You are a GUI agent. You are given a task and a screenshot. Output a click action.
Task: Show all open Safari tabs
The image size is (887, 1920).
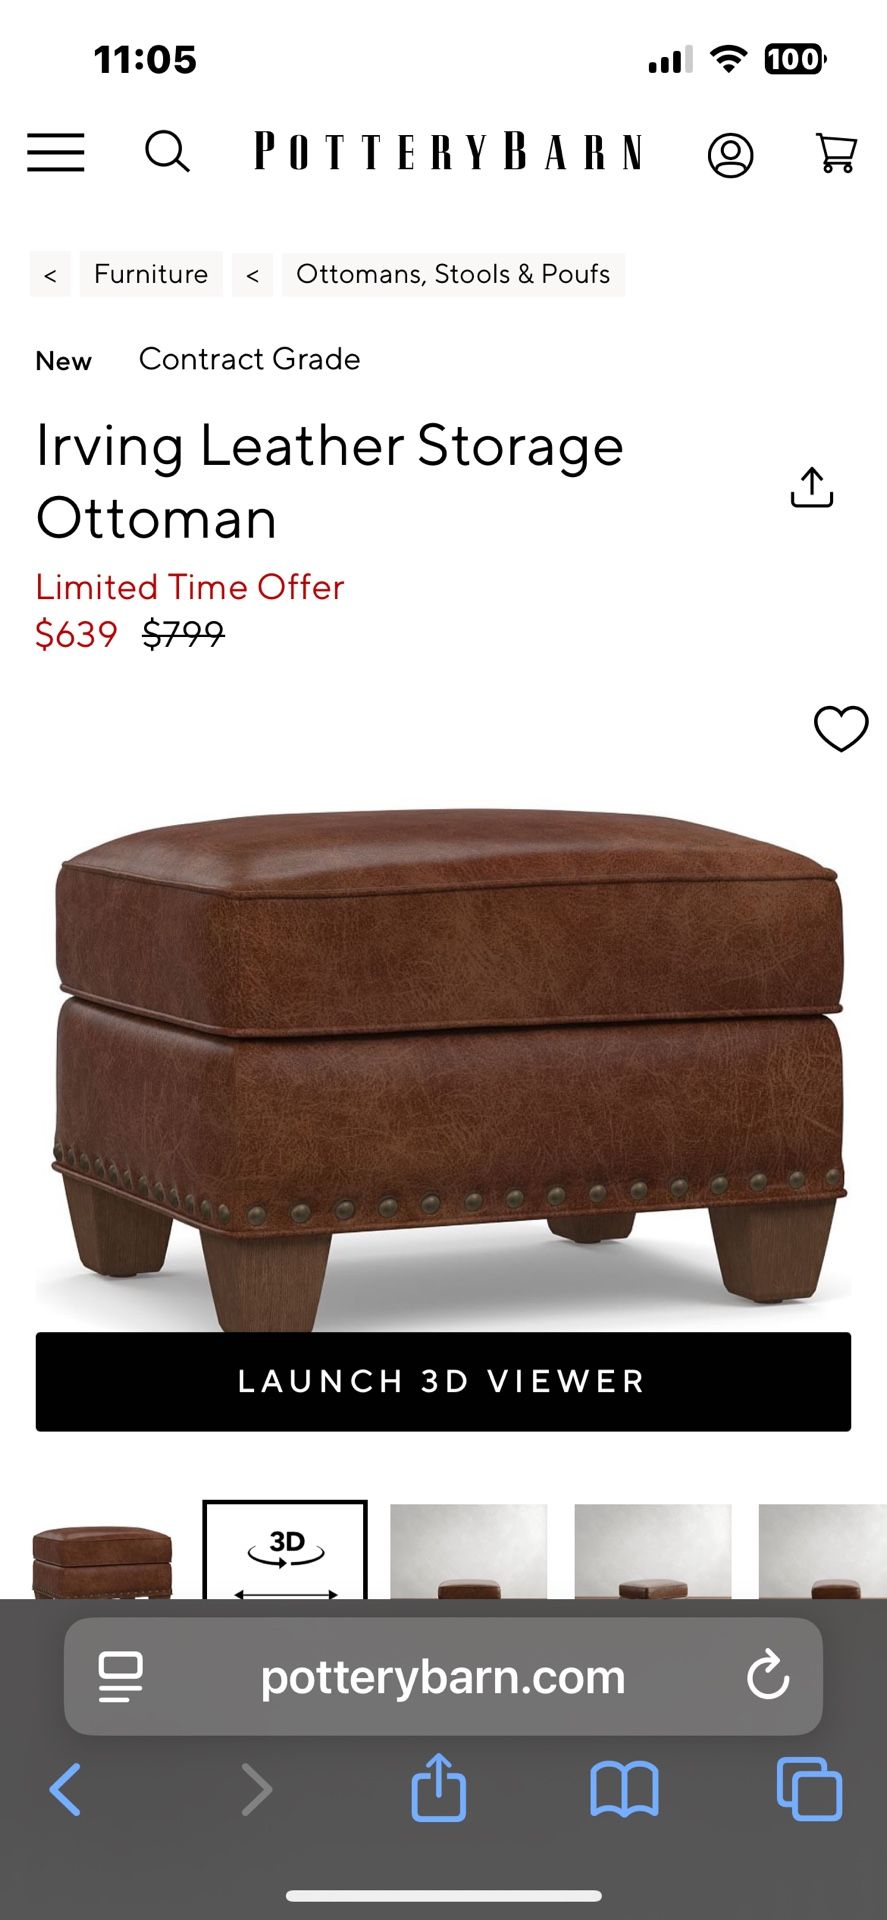809,1789
